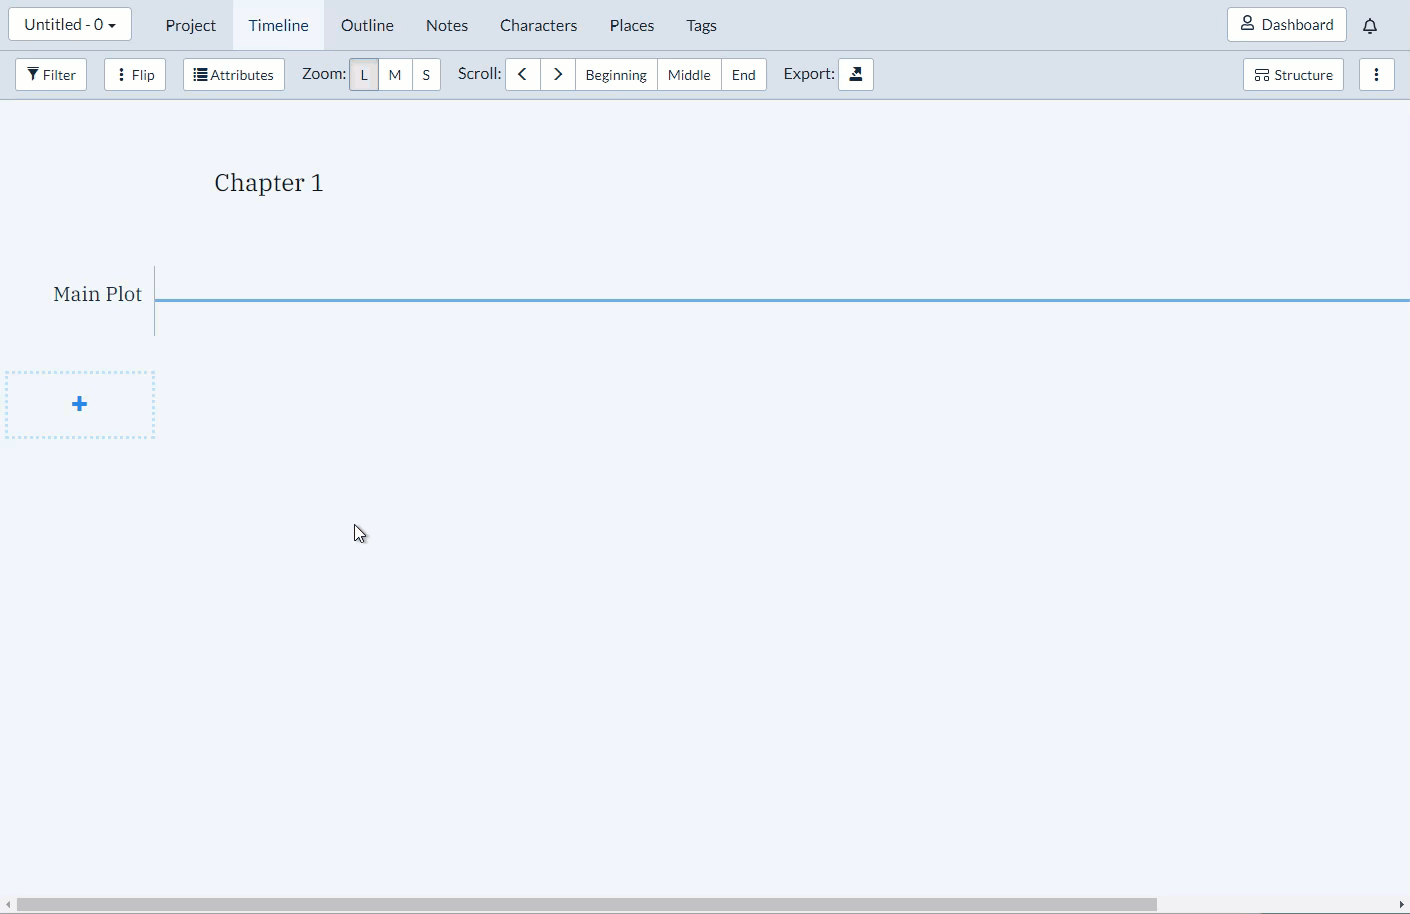Open the Tags tab
Image resolution: width=1410 pixels, height=914 pixels.
tap(702, 25)
